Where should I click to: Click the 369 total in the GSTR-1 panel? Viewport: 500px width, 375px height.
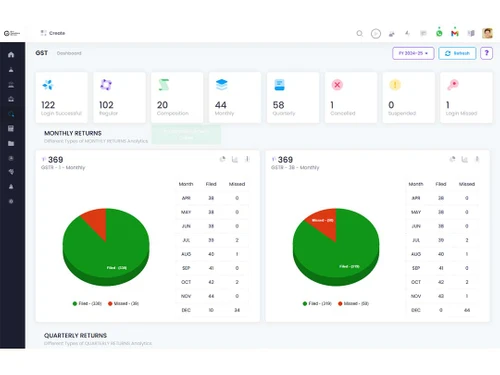click(x=55, y=160)
